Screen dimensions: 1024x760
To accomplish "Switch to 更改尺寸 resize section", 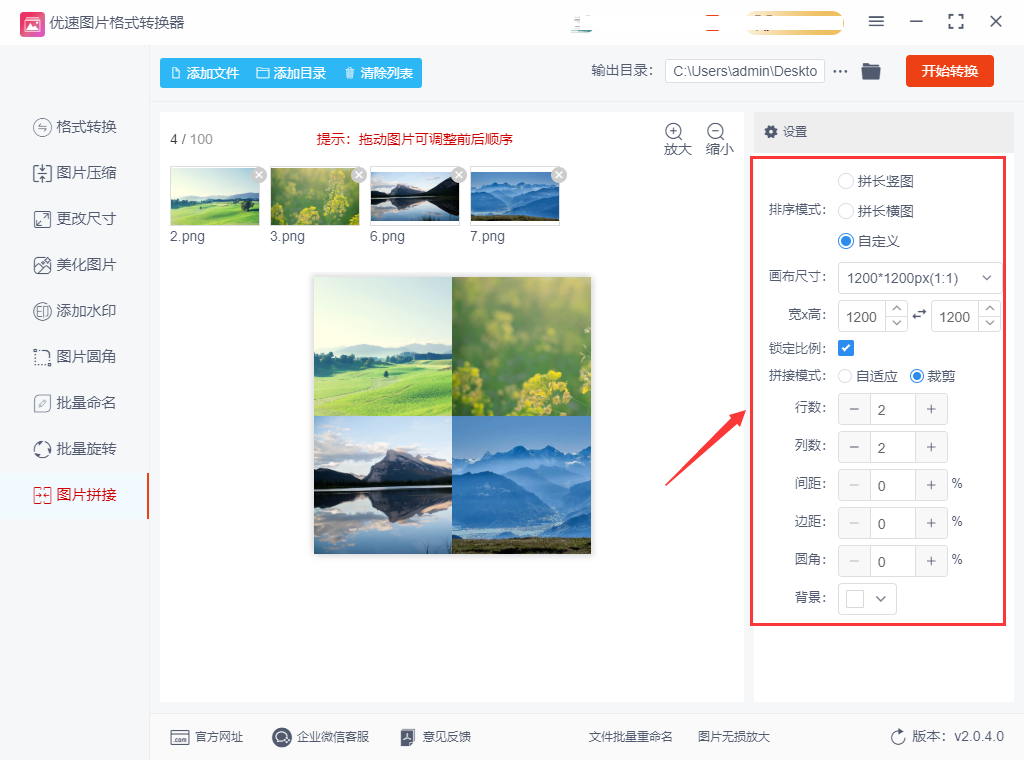I will click(x=74, y=219).
